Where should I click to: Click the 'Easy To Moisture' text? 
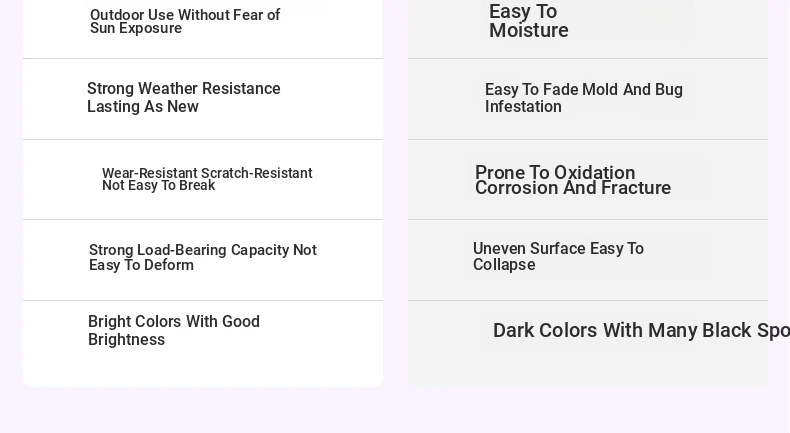tap(529, 21)
